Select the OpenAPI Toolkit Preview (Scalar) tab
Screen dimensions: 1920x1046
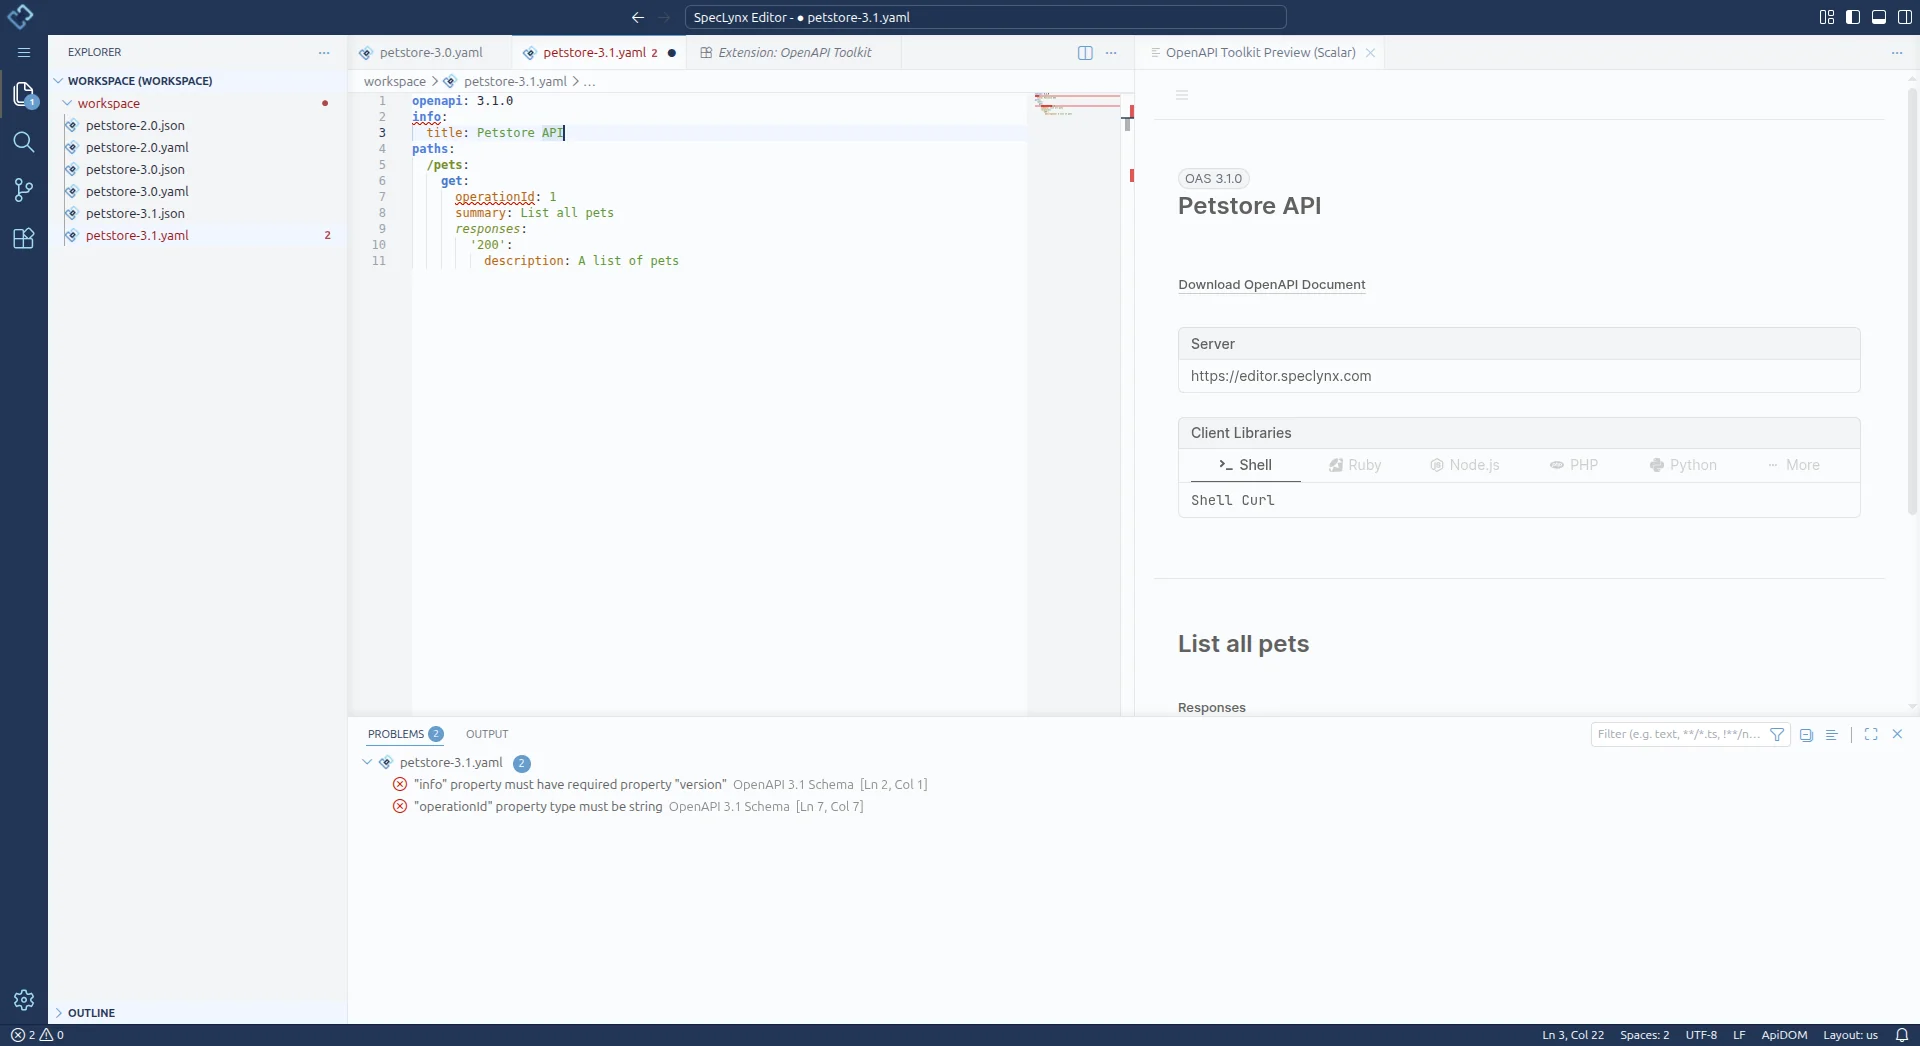pyautogui.click(x=1260, y=53)
